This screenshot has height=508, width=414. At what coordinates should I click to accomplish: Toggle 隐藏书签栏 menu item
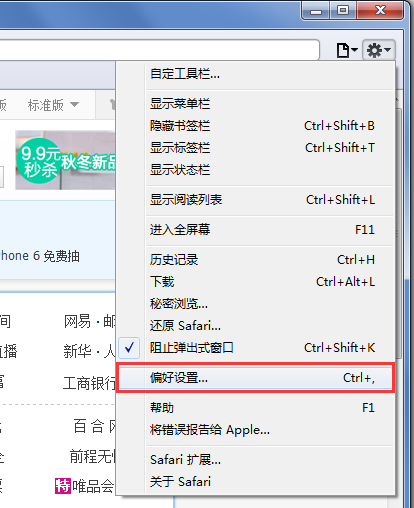pos(256,126)
